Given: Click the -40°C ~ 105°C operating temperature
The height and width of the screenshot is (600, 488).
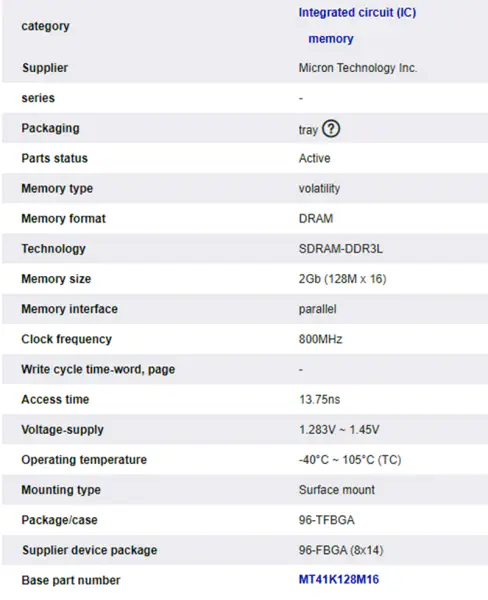Looking at the screenshot, I should coord(350,460).
